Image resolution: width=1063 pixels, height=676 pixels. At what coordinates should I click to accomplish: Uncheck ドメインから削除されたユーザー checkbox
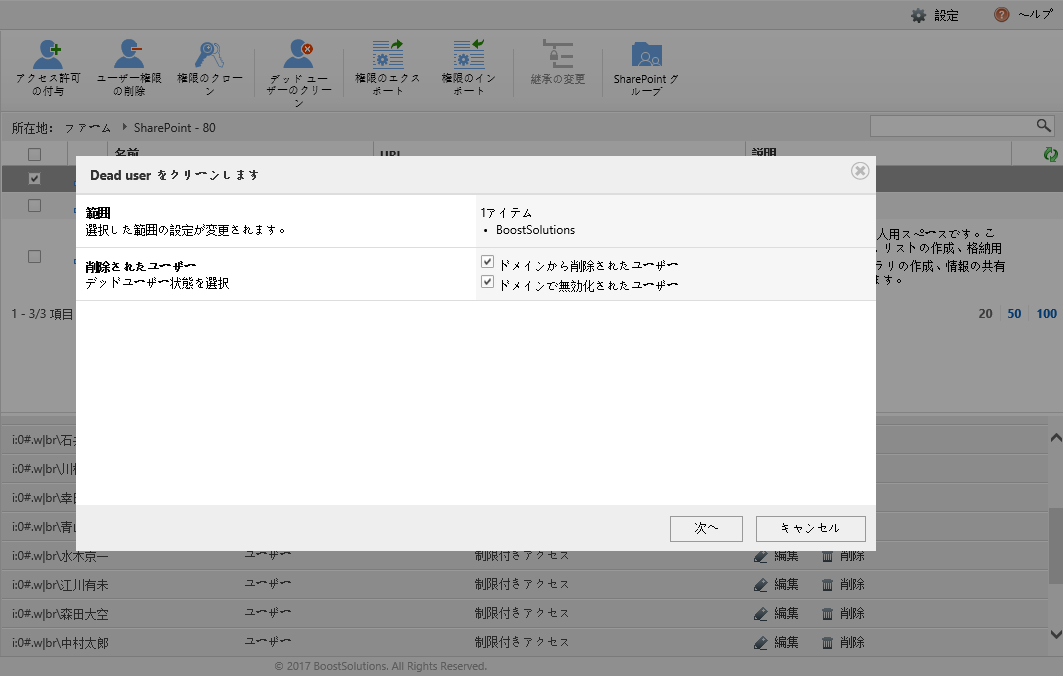pyautogui.click(x=487, y=262)
